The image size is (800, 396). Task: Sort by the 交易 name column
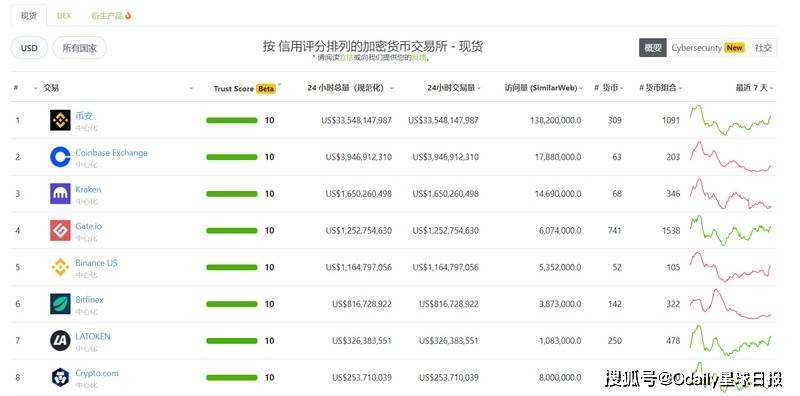[x=51, y=88]
